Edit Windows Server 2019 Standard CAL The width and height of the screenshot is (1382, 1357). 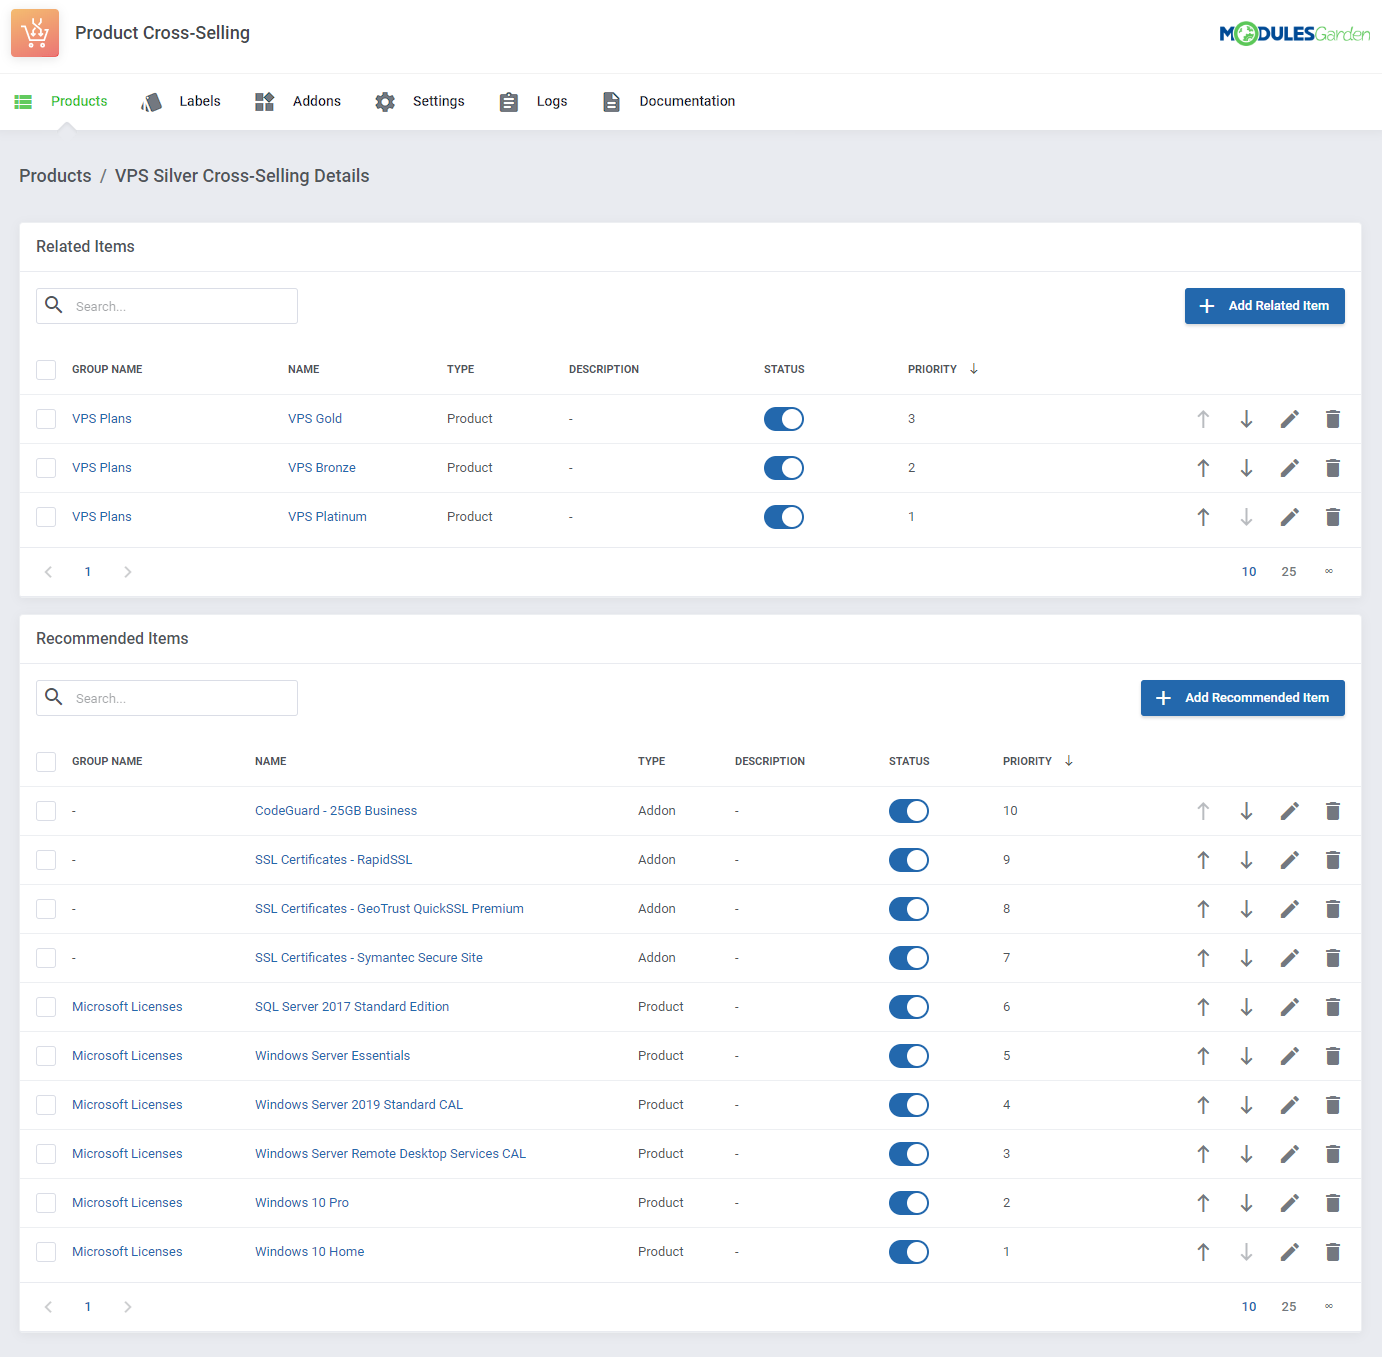[x=1290, y=1105]
